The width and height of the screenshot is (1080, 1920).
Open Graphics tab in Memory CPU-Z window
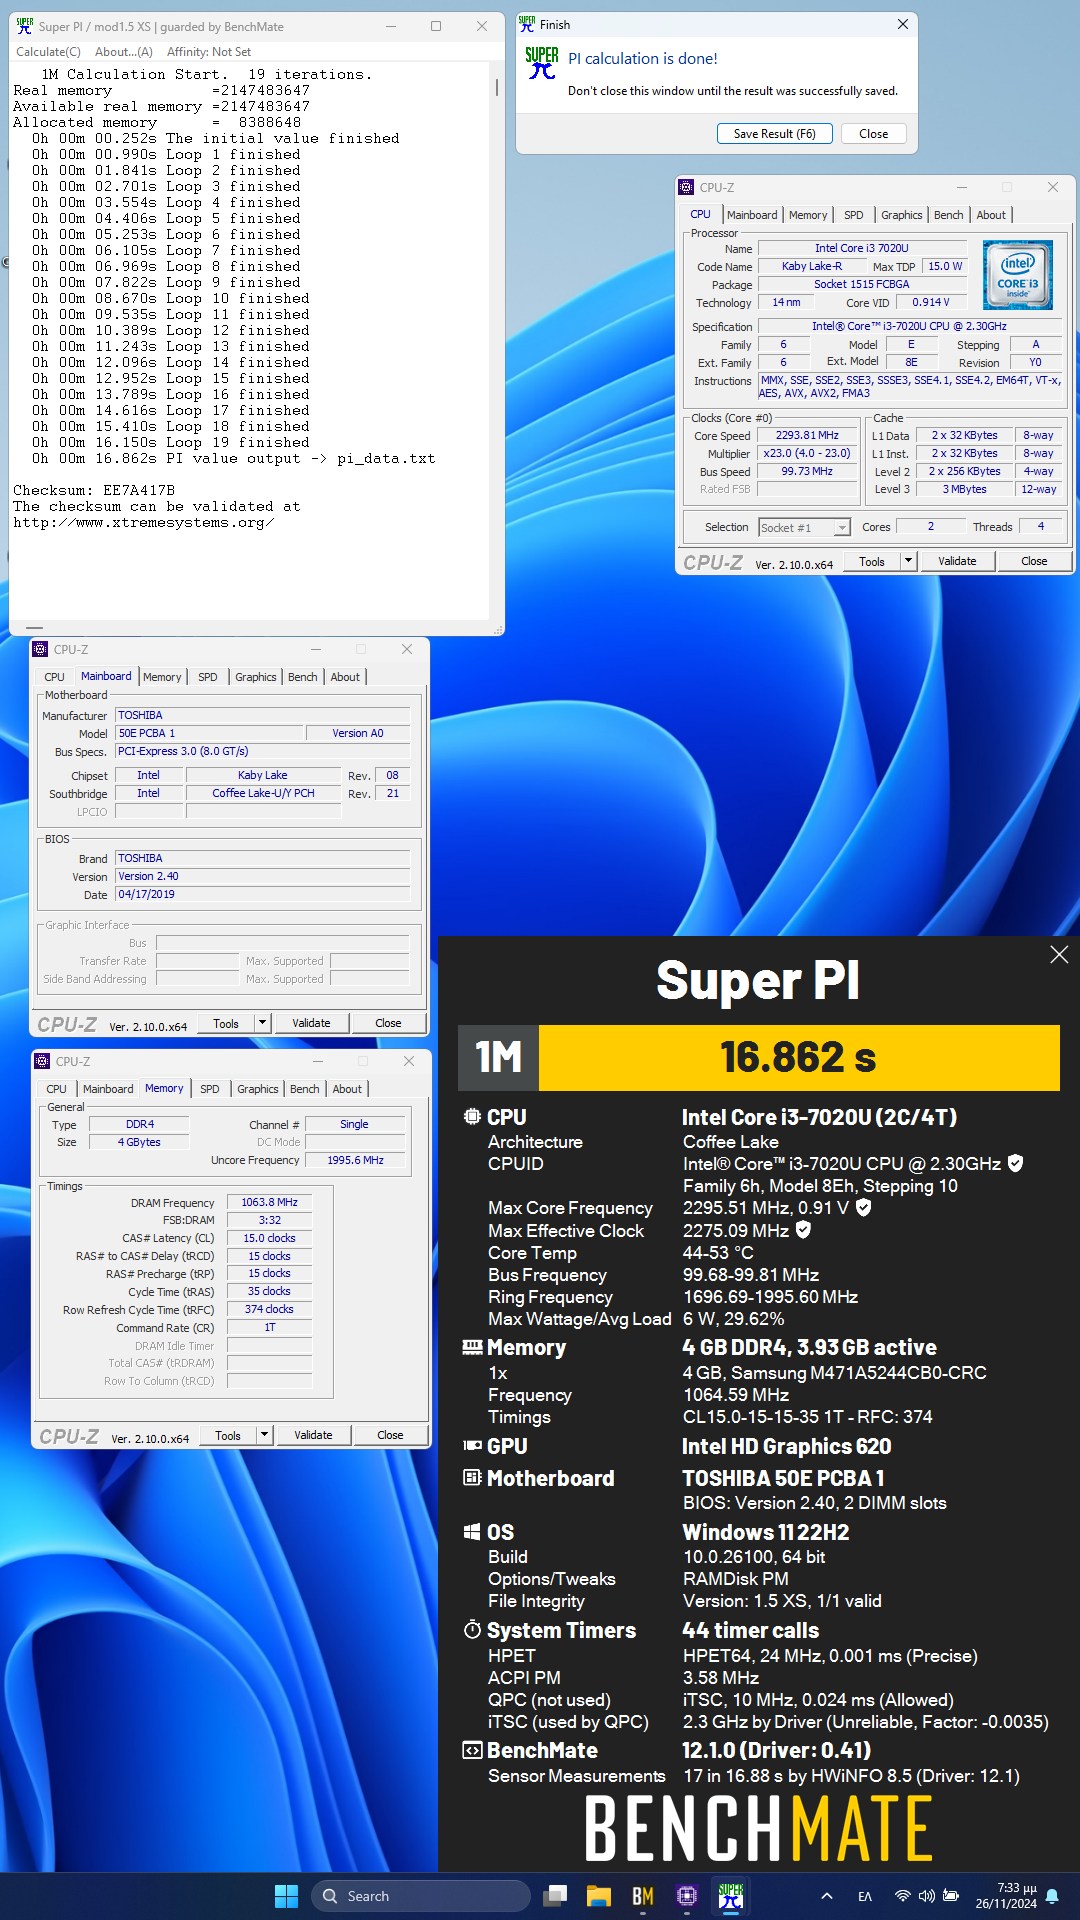pyautogui.click(x=257, y=1089)
